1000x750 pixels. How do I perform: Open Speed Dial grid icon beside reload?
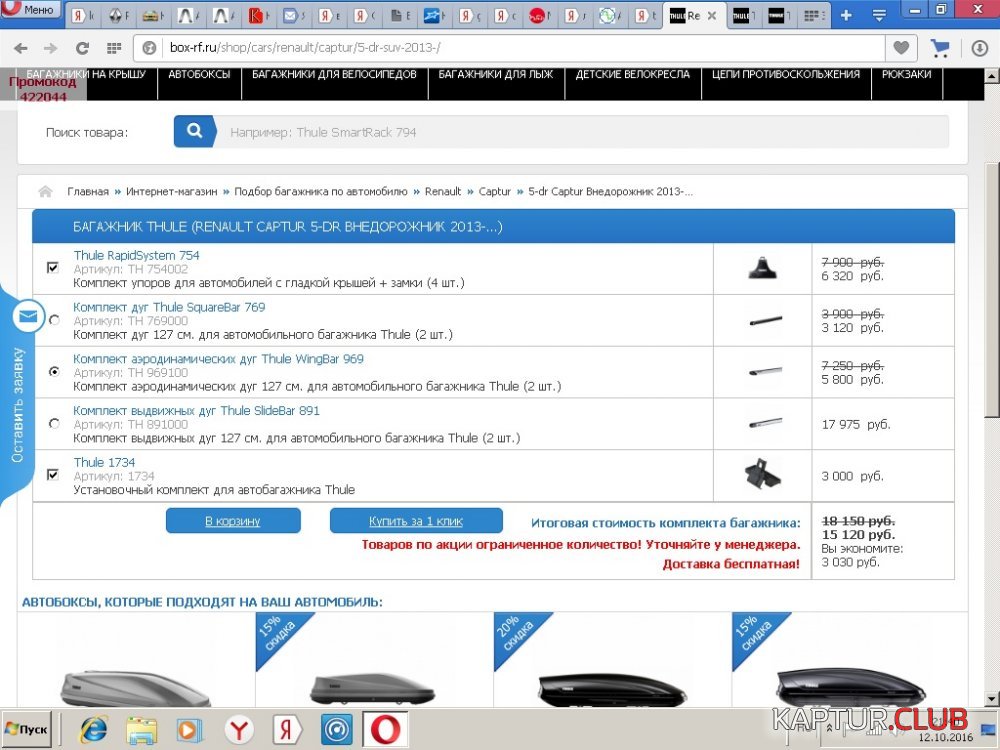point(114,48)
